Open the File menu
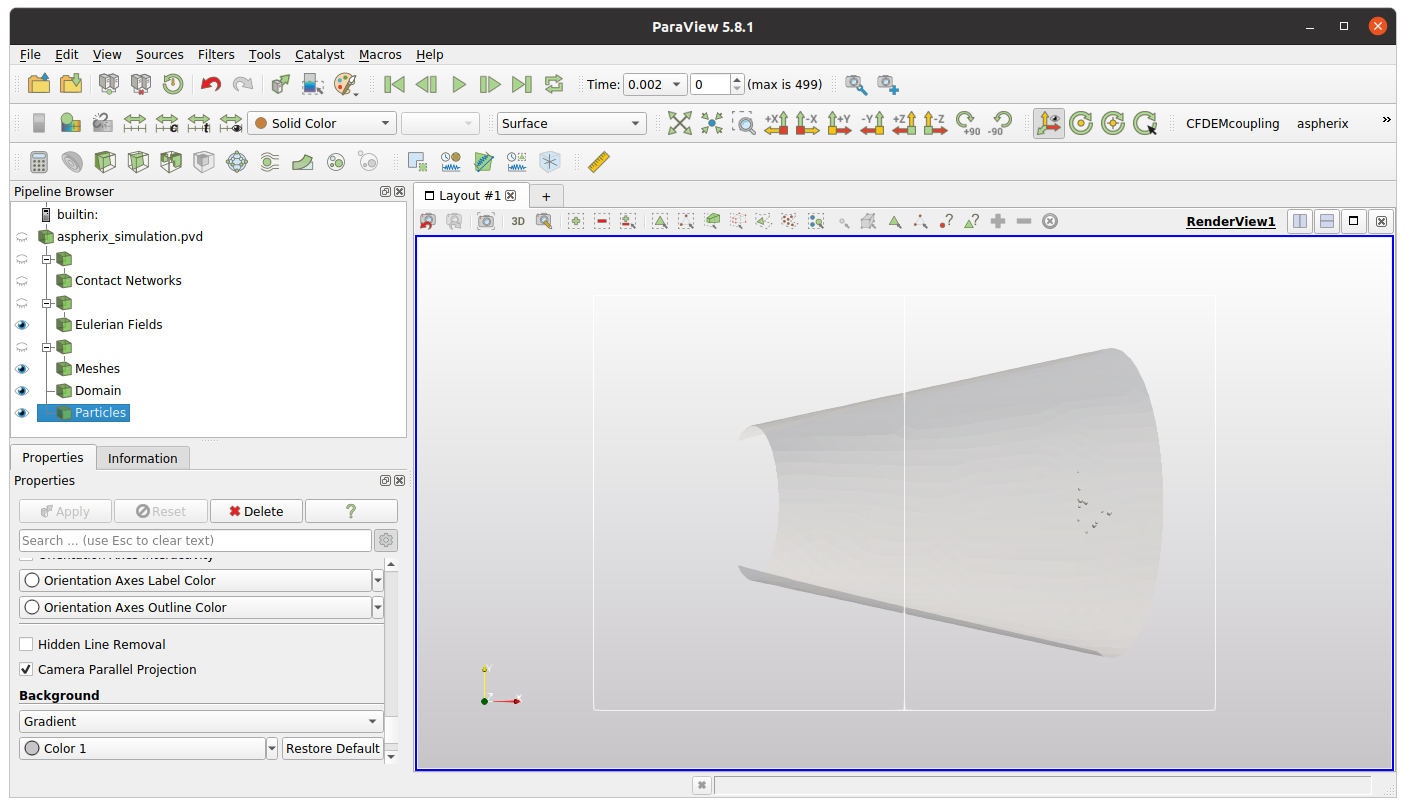The width and height of the screenshot is (1406, 807). [x=30, y=55]
